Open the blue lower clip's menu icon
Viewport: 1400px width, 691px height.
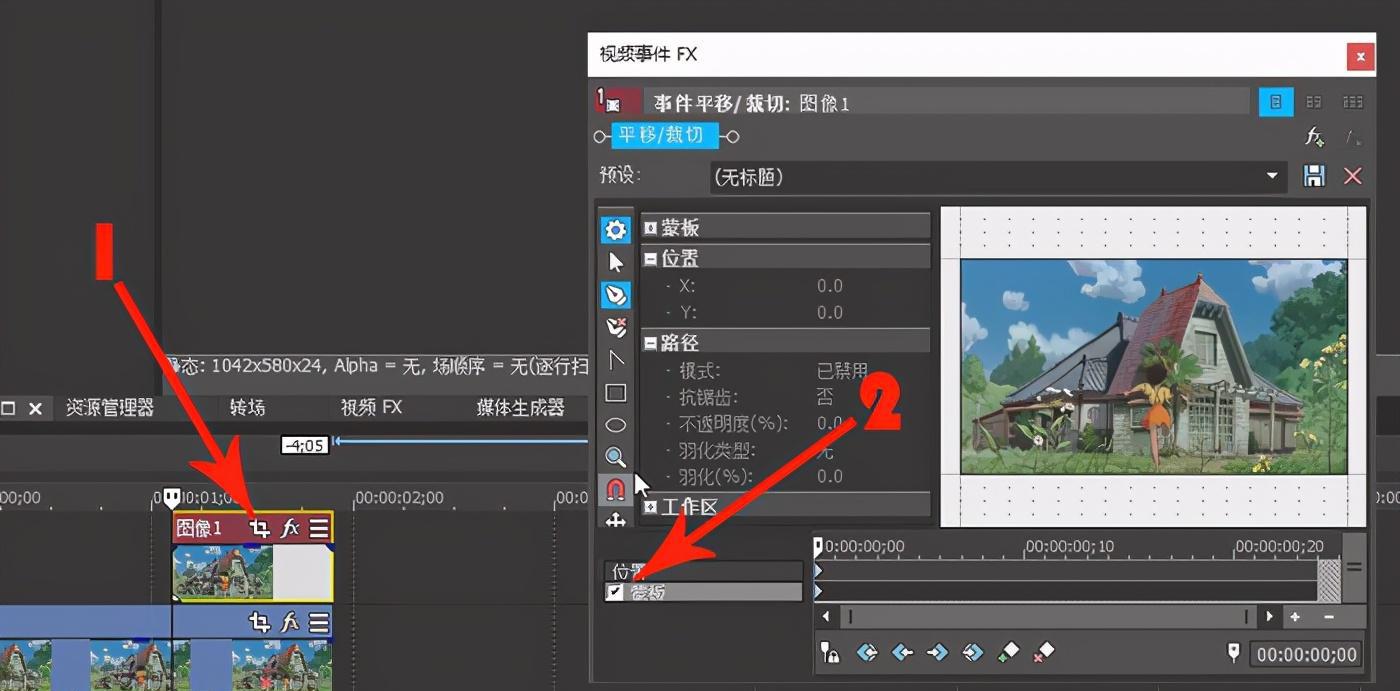pos(318,622)
